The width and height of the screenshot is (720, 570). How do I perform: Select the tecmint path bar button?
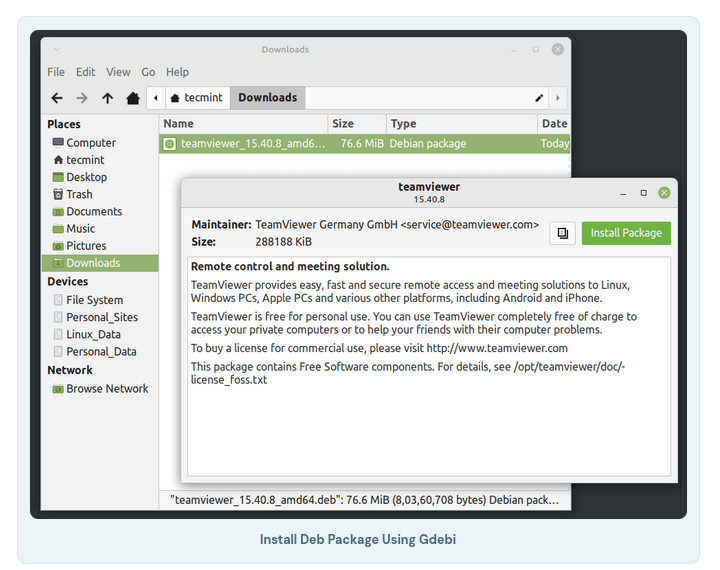tap(197, 98)
